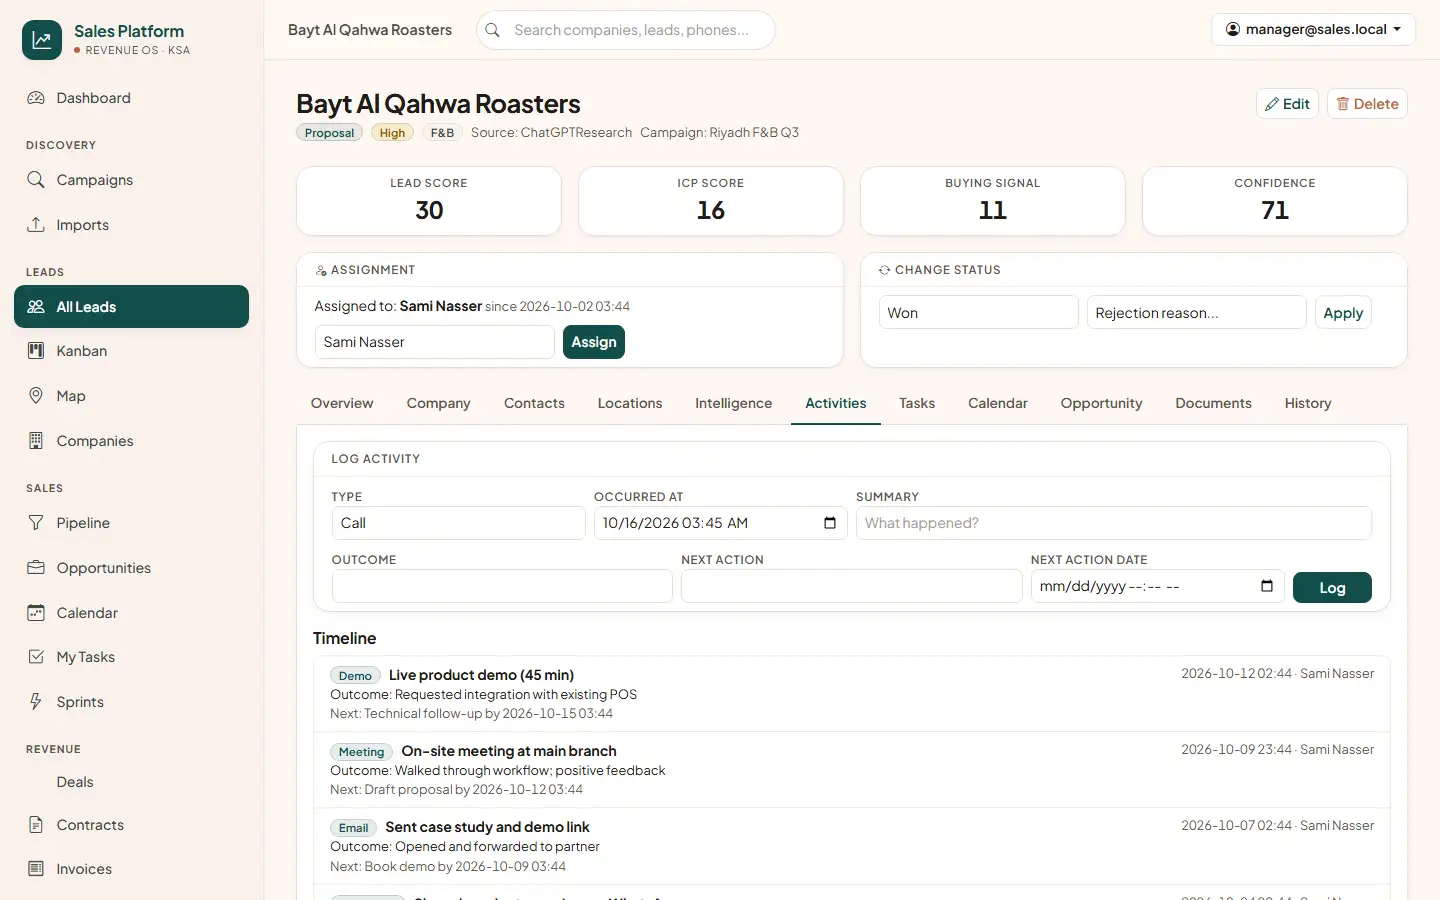
Task: Go to Campaigns in the sidebar
Action: click(131, 180)
